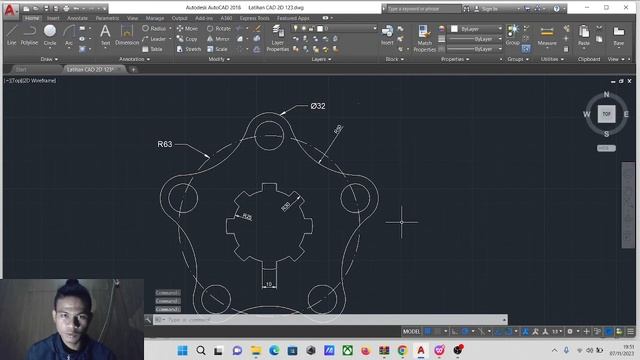Toggle grid display in status bar
Screen dimensions: 640x360
pos(428,331)
